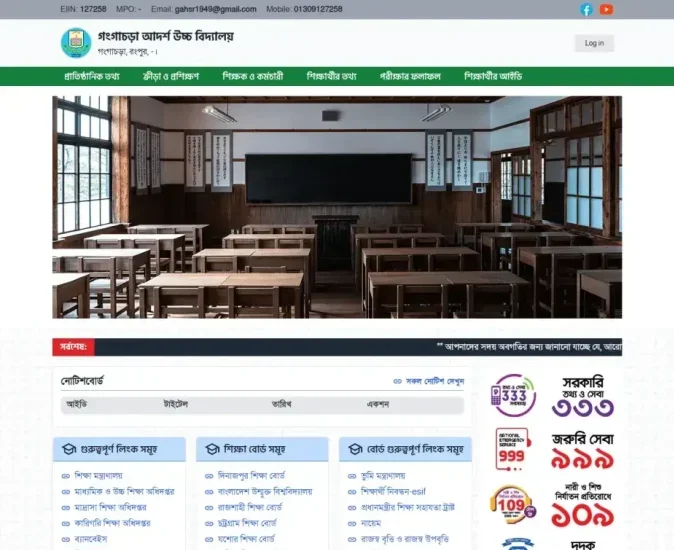Open the নায়েম link
674x550 pixels.
point(371,523)
